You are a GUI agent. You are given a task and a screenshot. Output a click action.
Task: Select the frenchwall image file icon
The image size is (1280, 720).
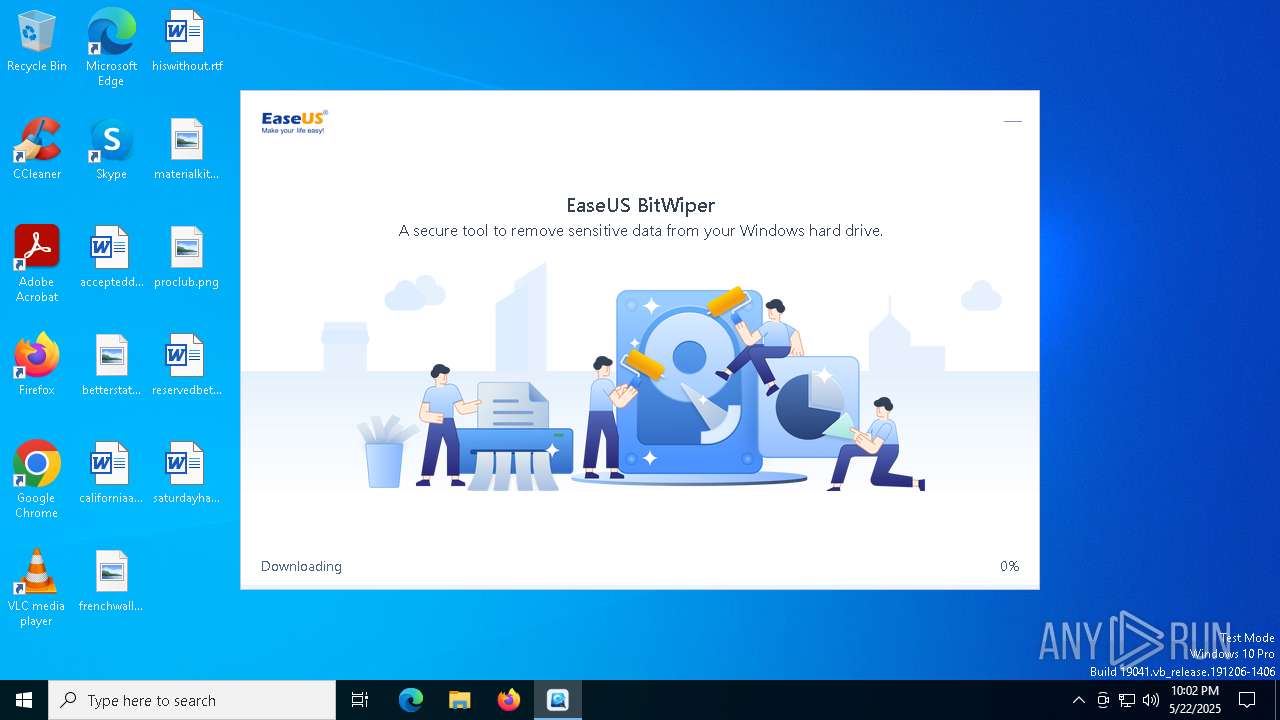click(111, 581)
